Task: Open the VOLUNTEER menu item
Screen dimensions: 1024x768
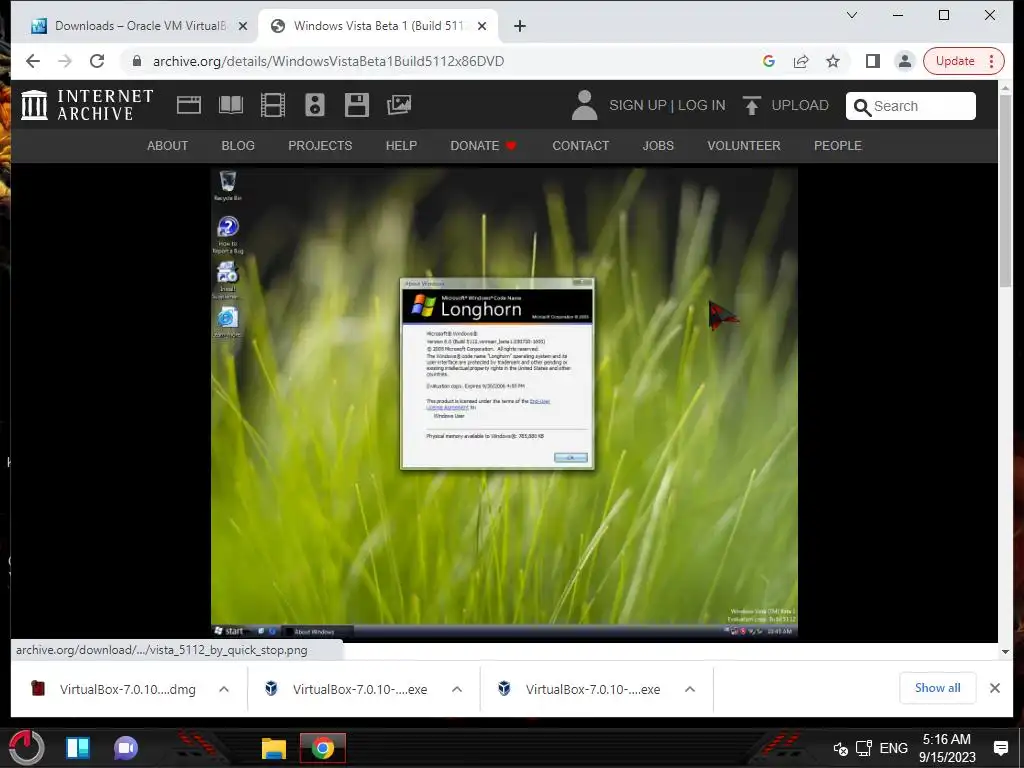Action: pyautogui.click(x=744, y=146)
